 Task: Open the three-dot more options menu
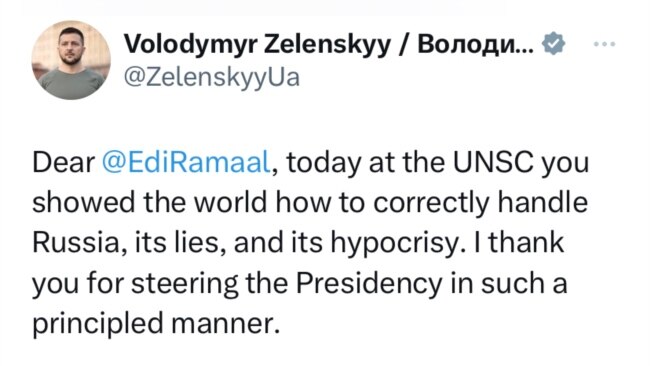tap(604, 44)
